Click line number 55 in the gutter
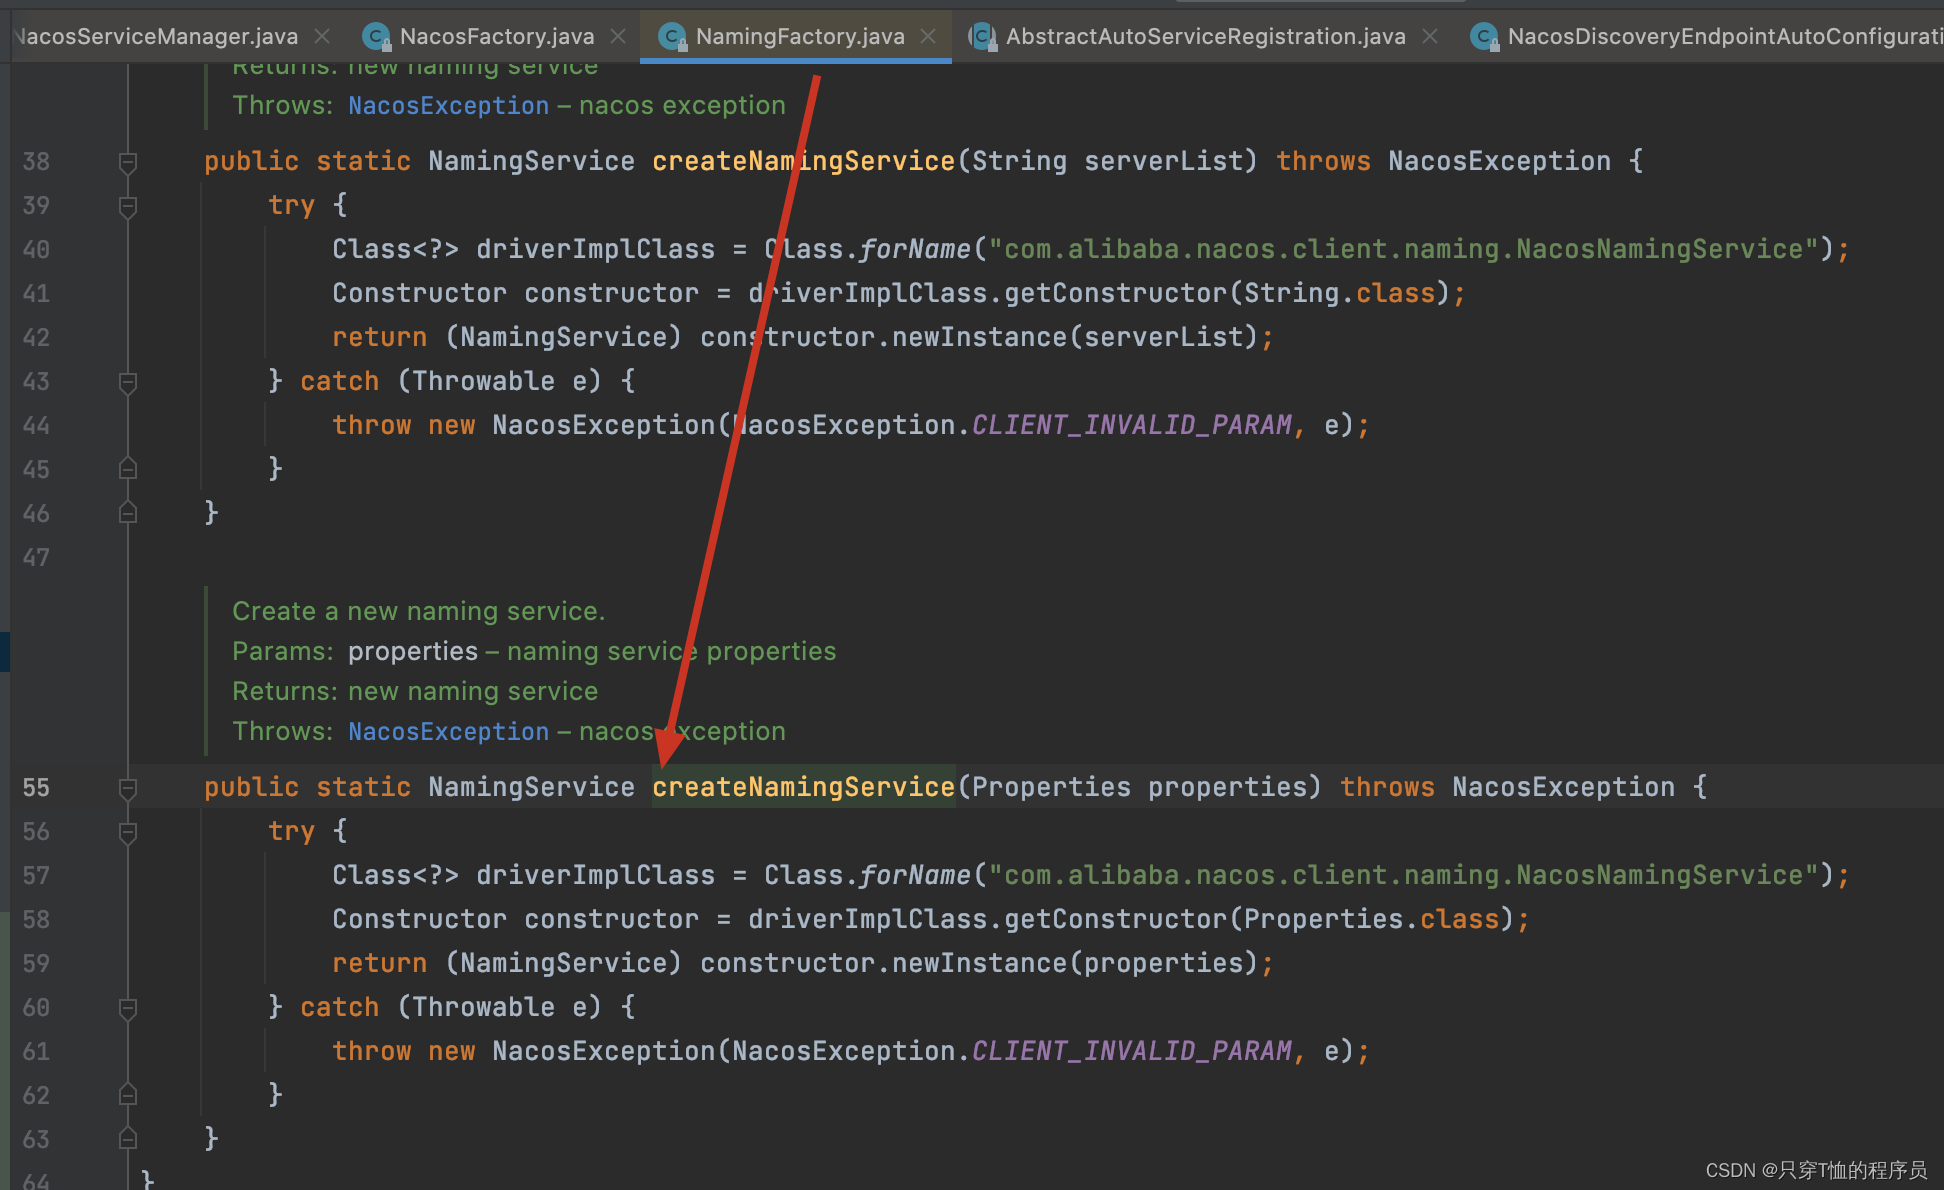The width and height of the screenshot is (1944, 1190). click(x=36, y=787)
